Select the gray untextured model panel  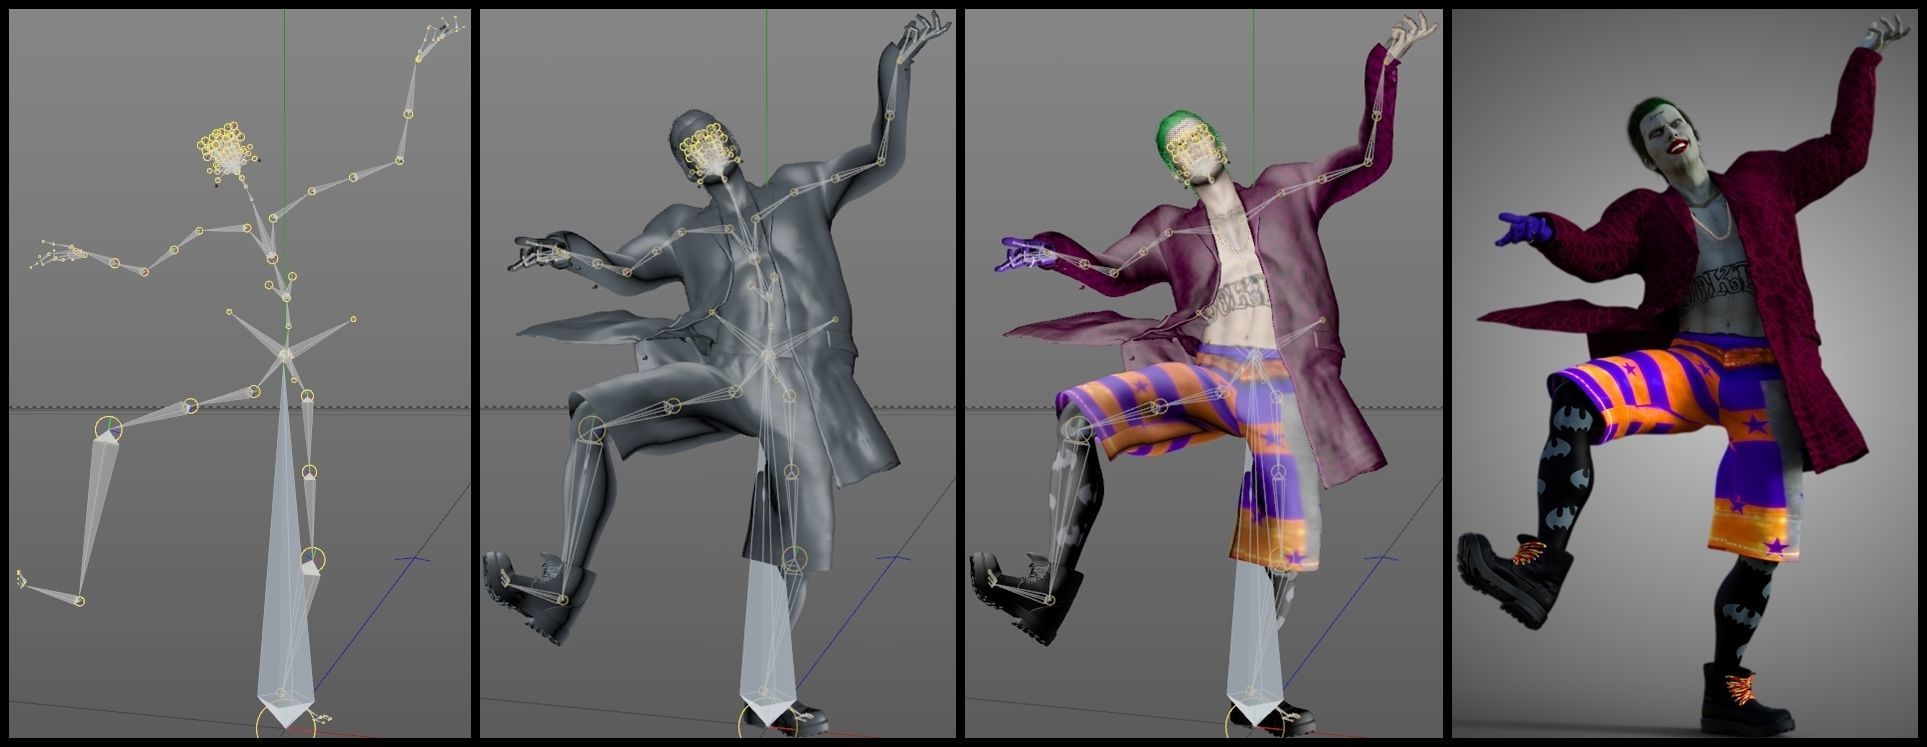pyautogui.click(x=717, y=374)
